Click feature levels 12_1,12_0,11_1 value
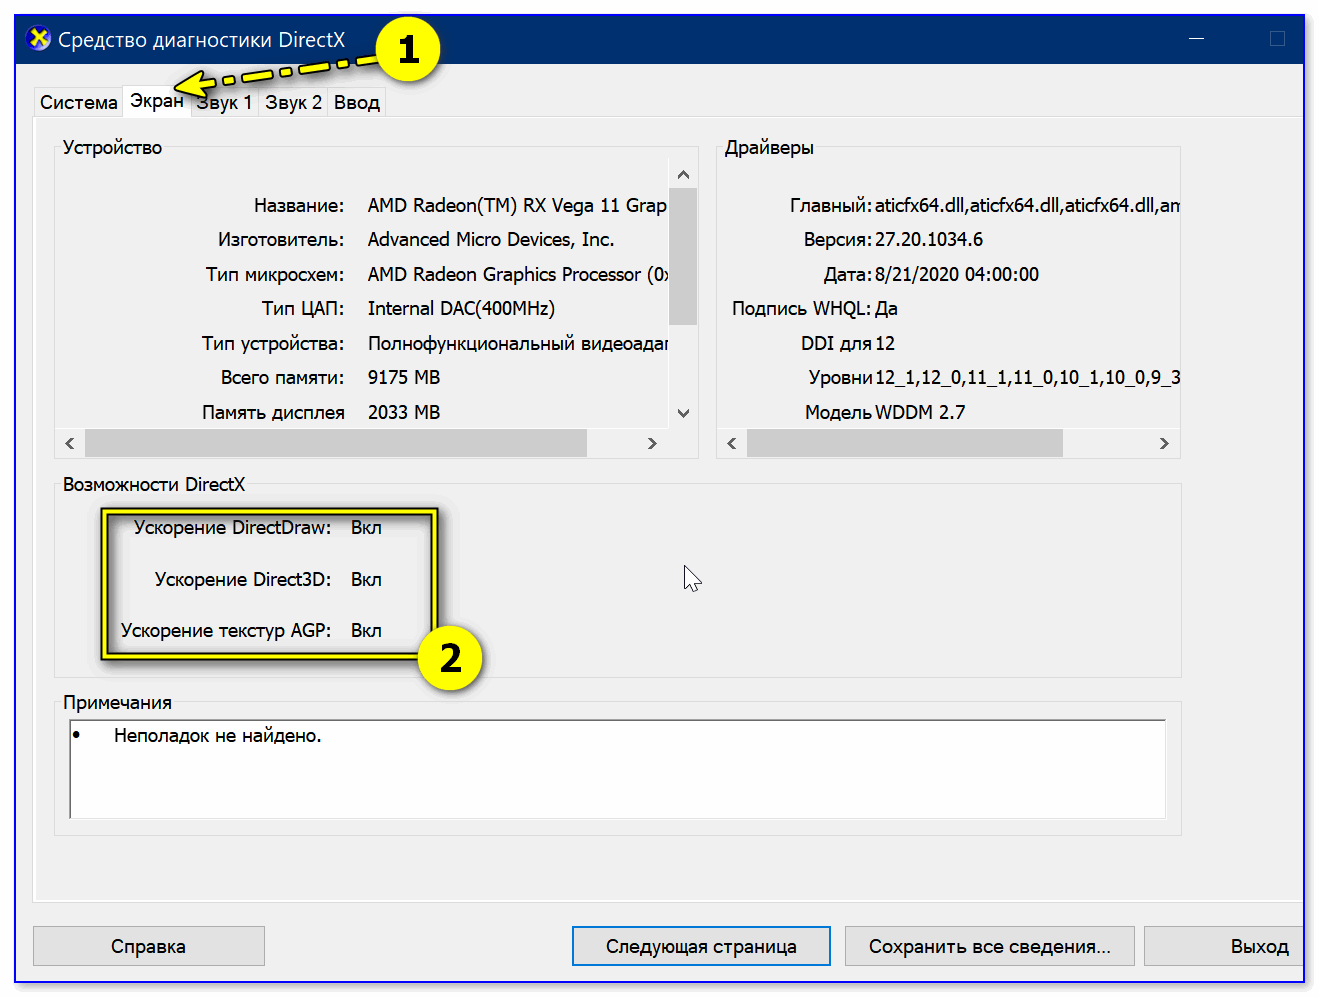The height and width of the screenshot is (997, 1319). point(1027,377)
